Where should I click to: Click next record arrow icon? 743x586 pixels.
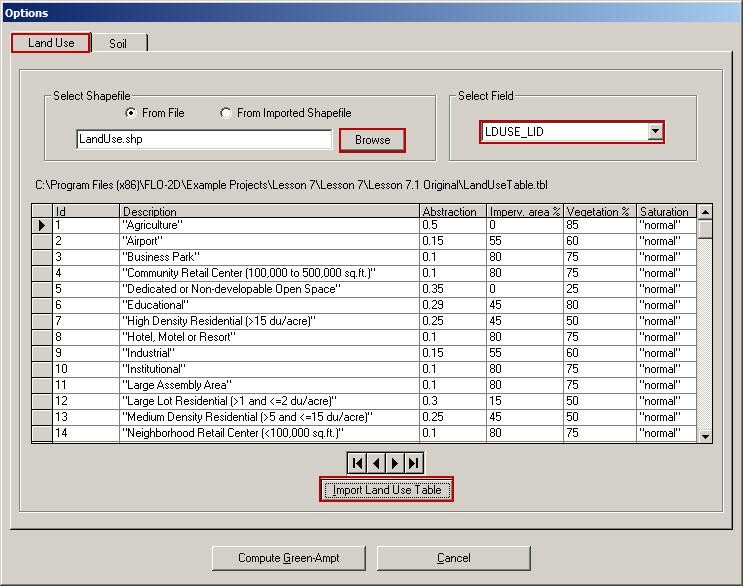click(x=395, y=463)
